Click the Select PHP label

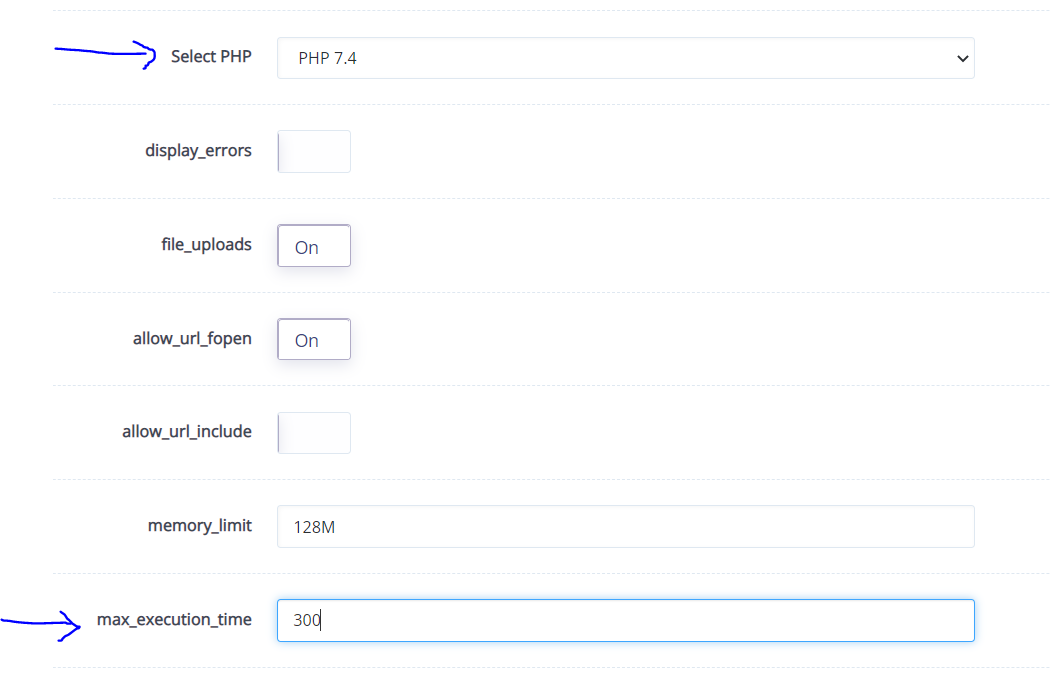(211, 57)
